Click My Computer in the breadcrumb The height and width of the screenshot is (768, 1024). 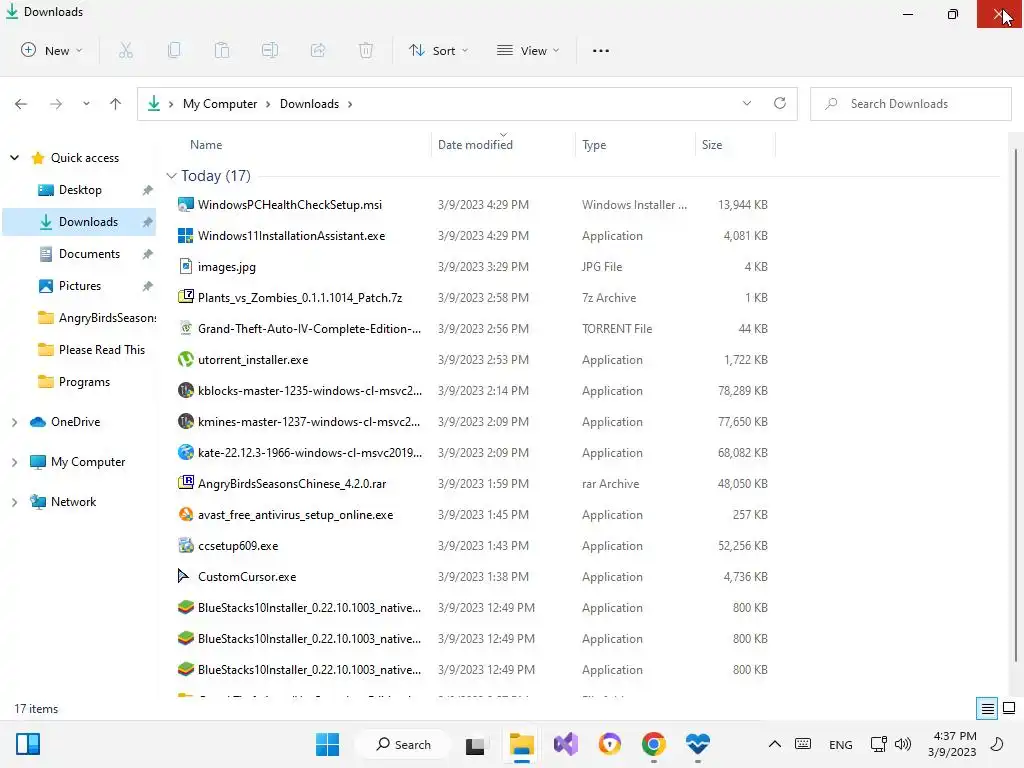[x=219, y=104]
